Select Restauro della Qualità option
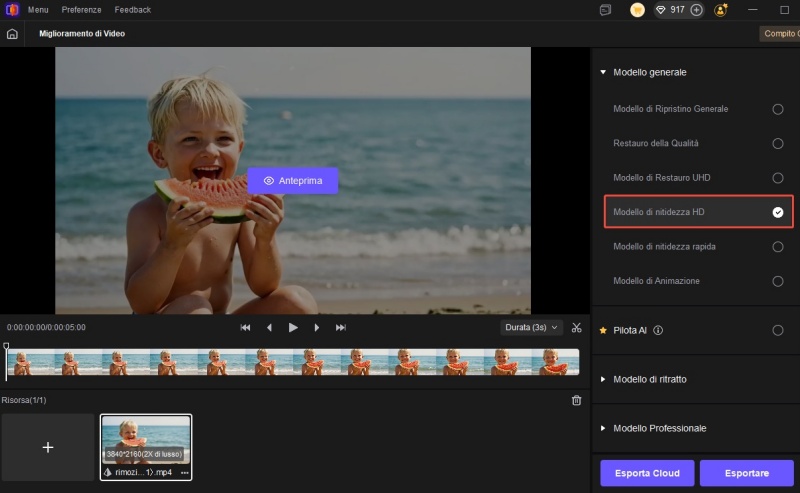 [777, 143]
